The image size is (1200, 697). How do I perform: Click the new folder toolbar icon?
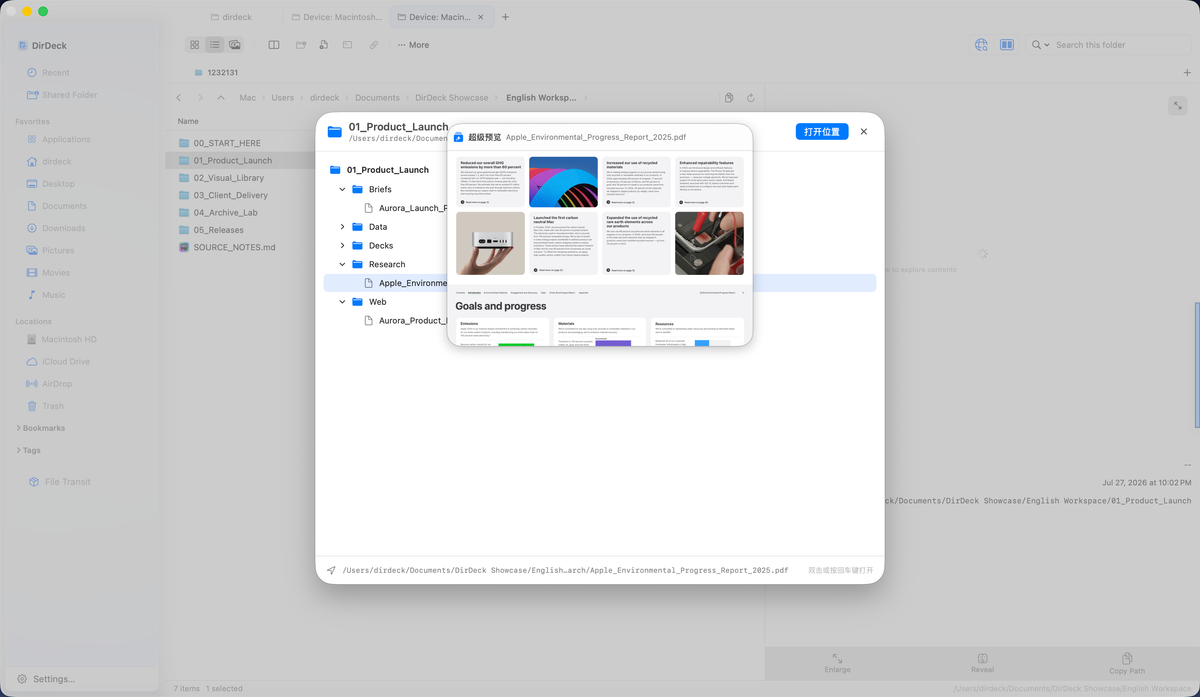click(x=300, y=45)
